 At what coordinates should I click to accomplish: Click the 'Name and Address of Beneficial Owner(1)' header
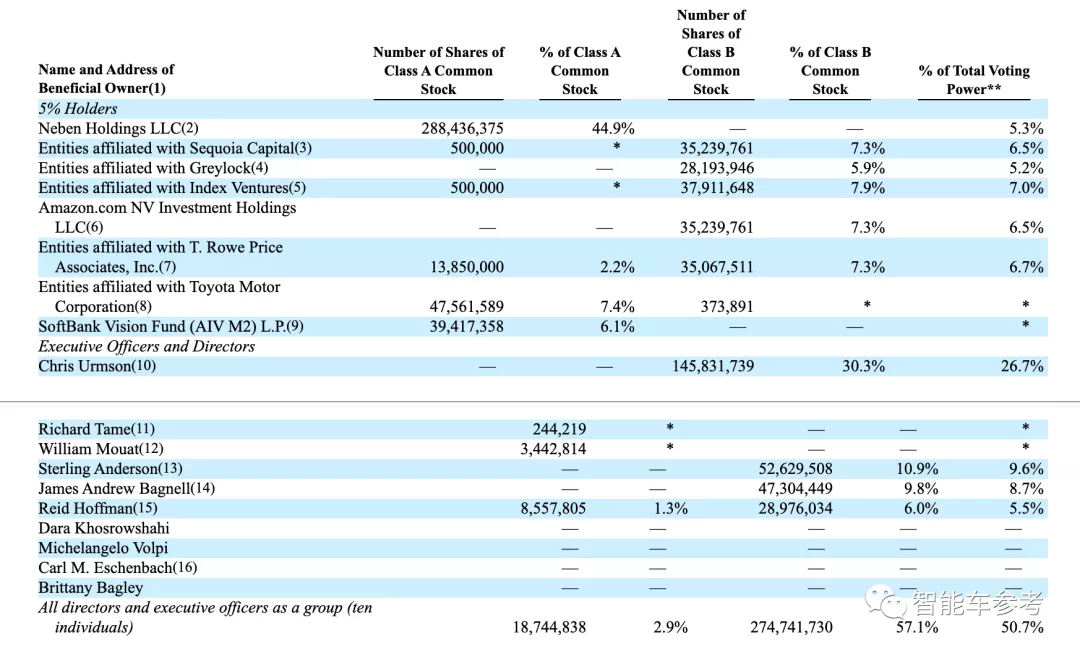click(106, 79)
